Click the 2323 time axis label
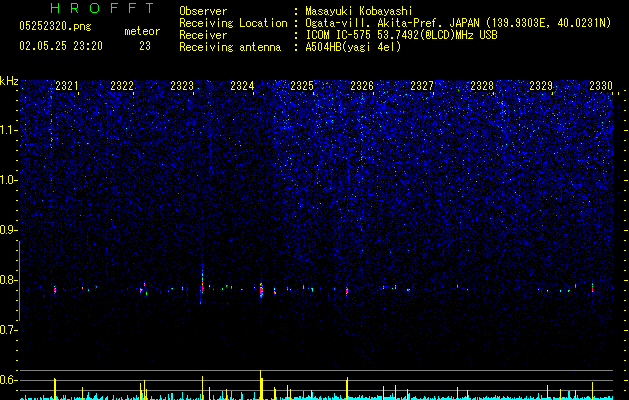The width and height of the screenshot is (629, 400). click(182, 86)
